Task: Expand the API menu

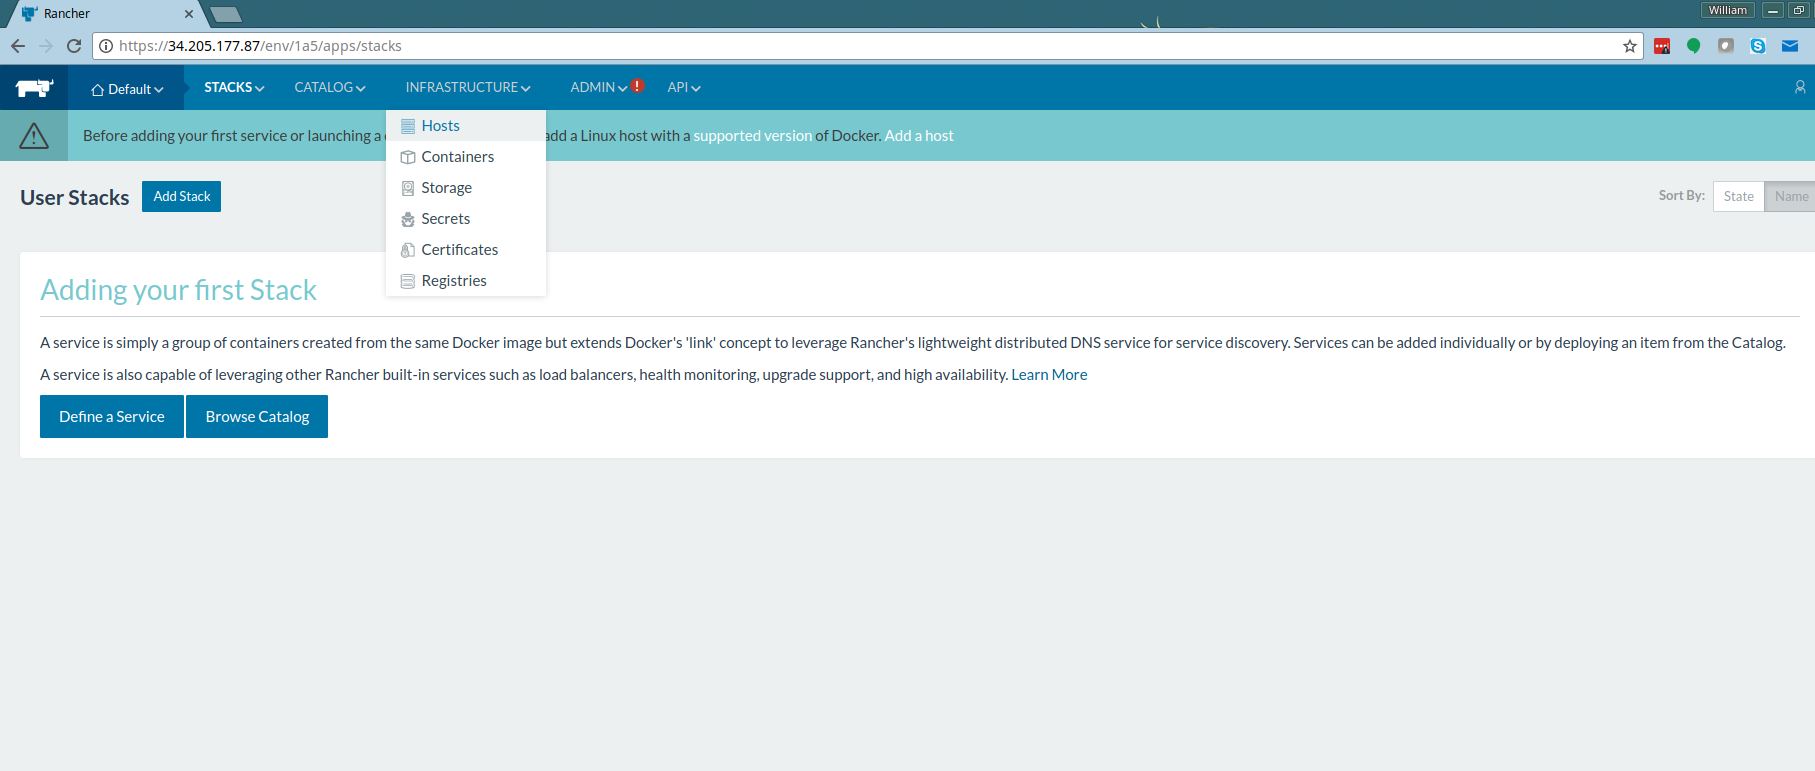Action: (684, 87)
